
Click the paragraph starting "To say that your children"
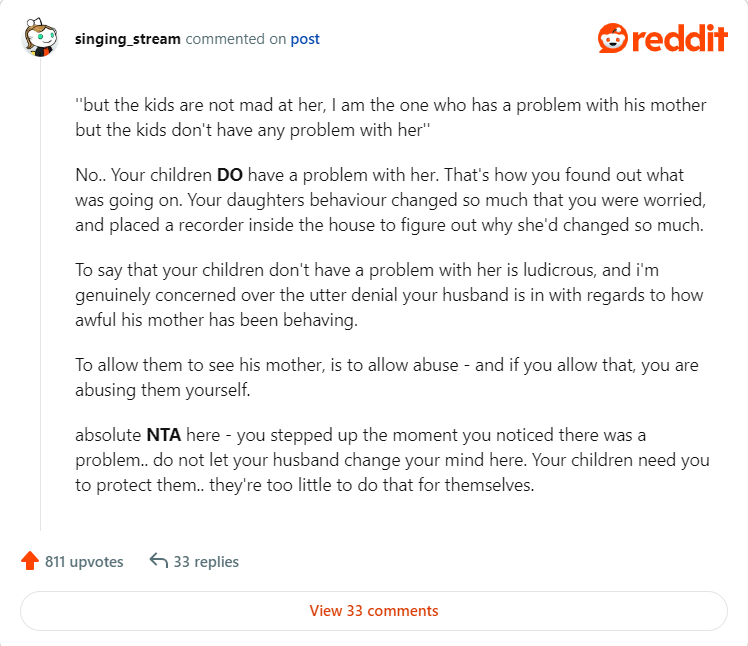tap(390, 295)
